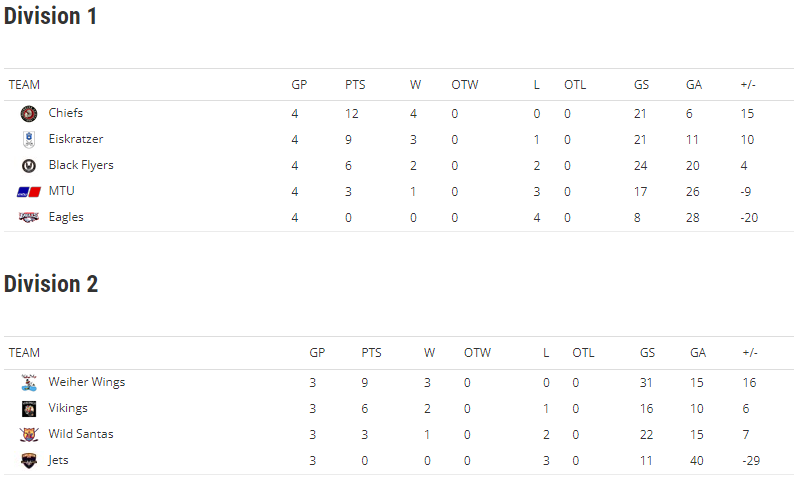The width and height of the screenshot is (800, 490).
Task: Click the Black Flyers logo icon
Action: point(29,165)
